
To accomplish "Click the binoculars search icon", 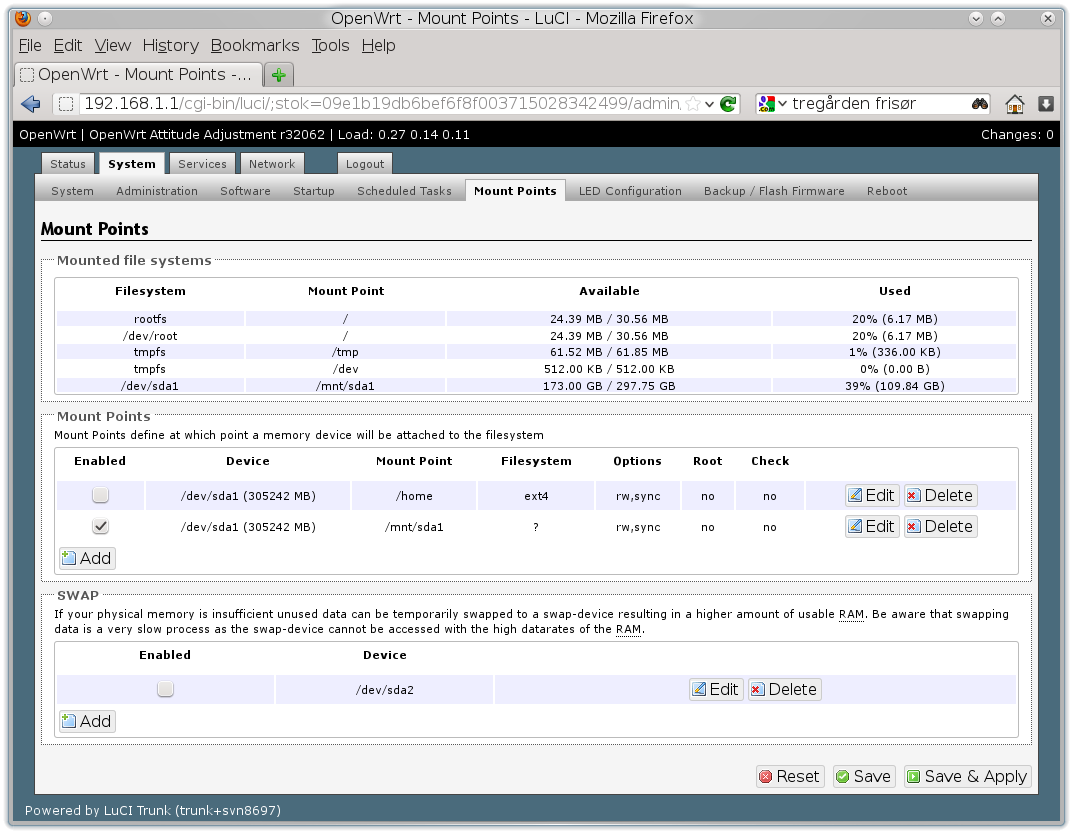I will click(x=980, y=104).
